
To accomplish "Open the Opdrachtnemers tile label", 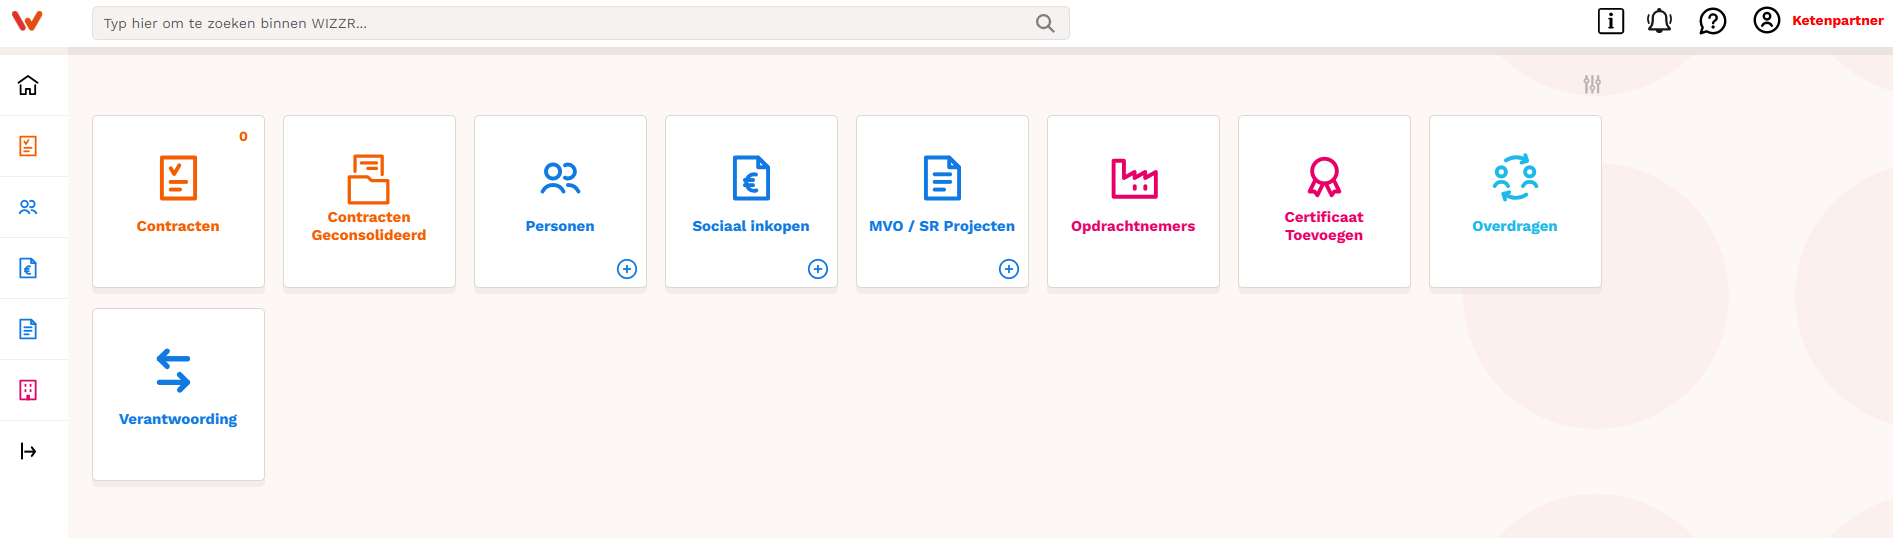I will coord(1133,226).
